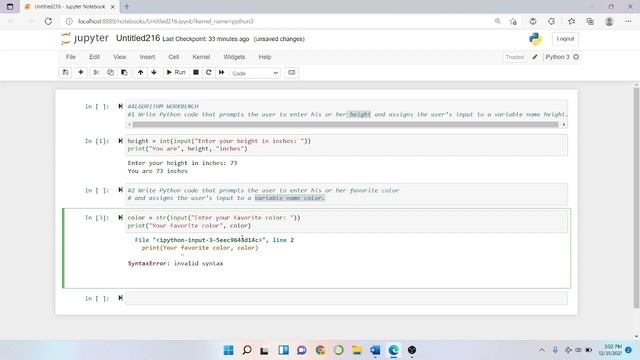The image size is (640, 360).
Task: Open the cell type Code dropdown
Action: 255,73
